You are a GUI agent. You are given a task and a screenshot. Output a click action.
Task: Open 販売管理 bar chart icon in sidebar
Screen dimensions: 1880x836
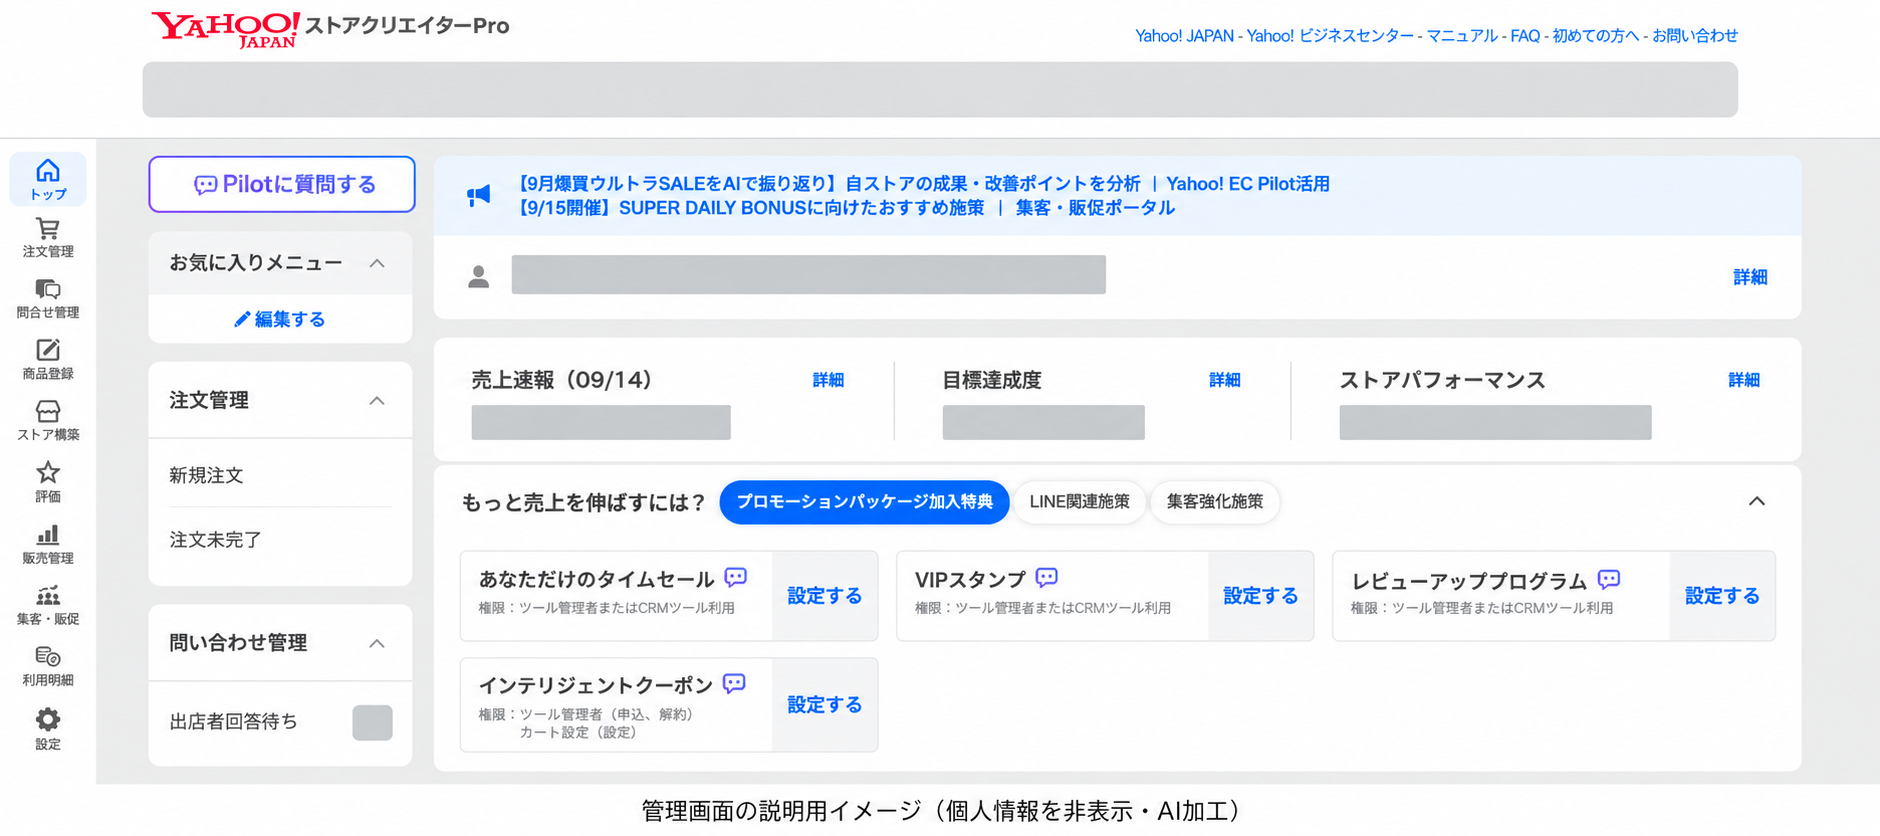(x=48, y=544)
